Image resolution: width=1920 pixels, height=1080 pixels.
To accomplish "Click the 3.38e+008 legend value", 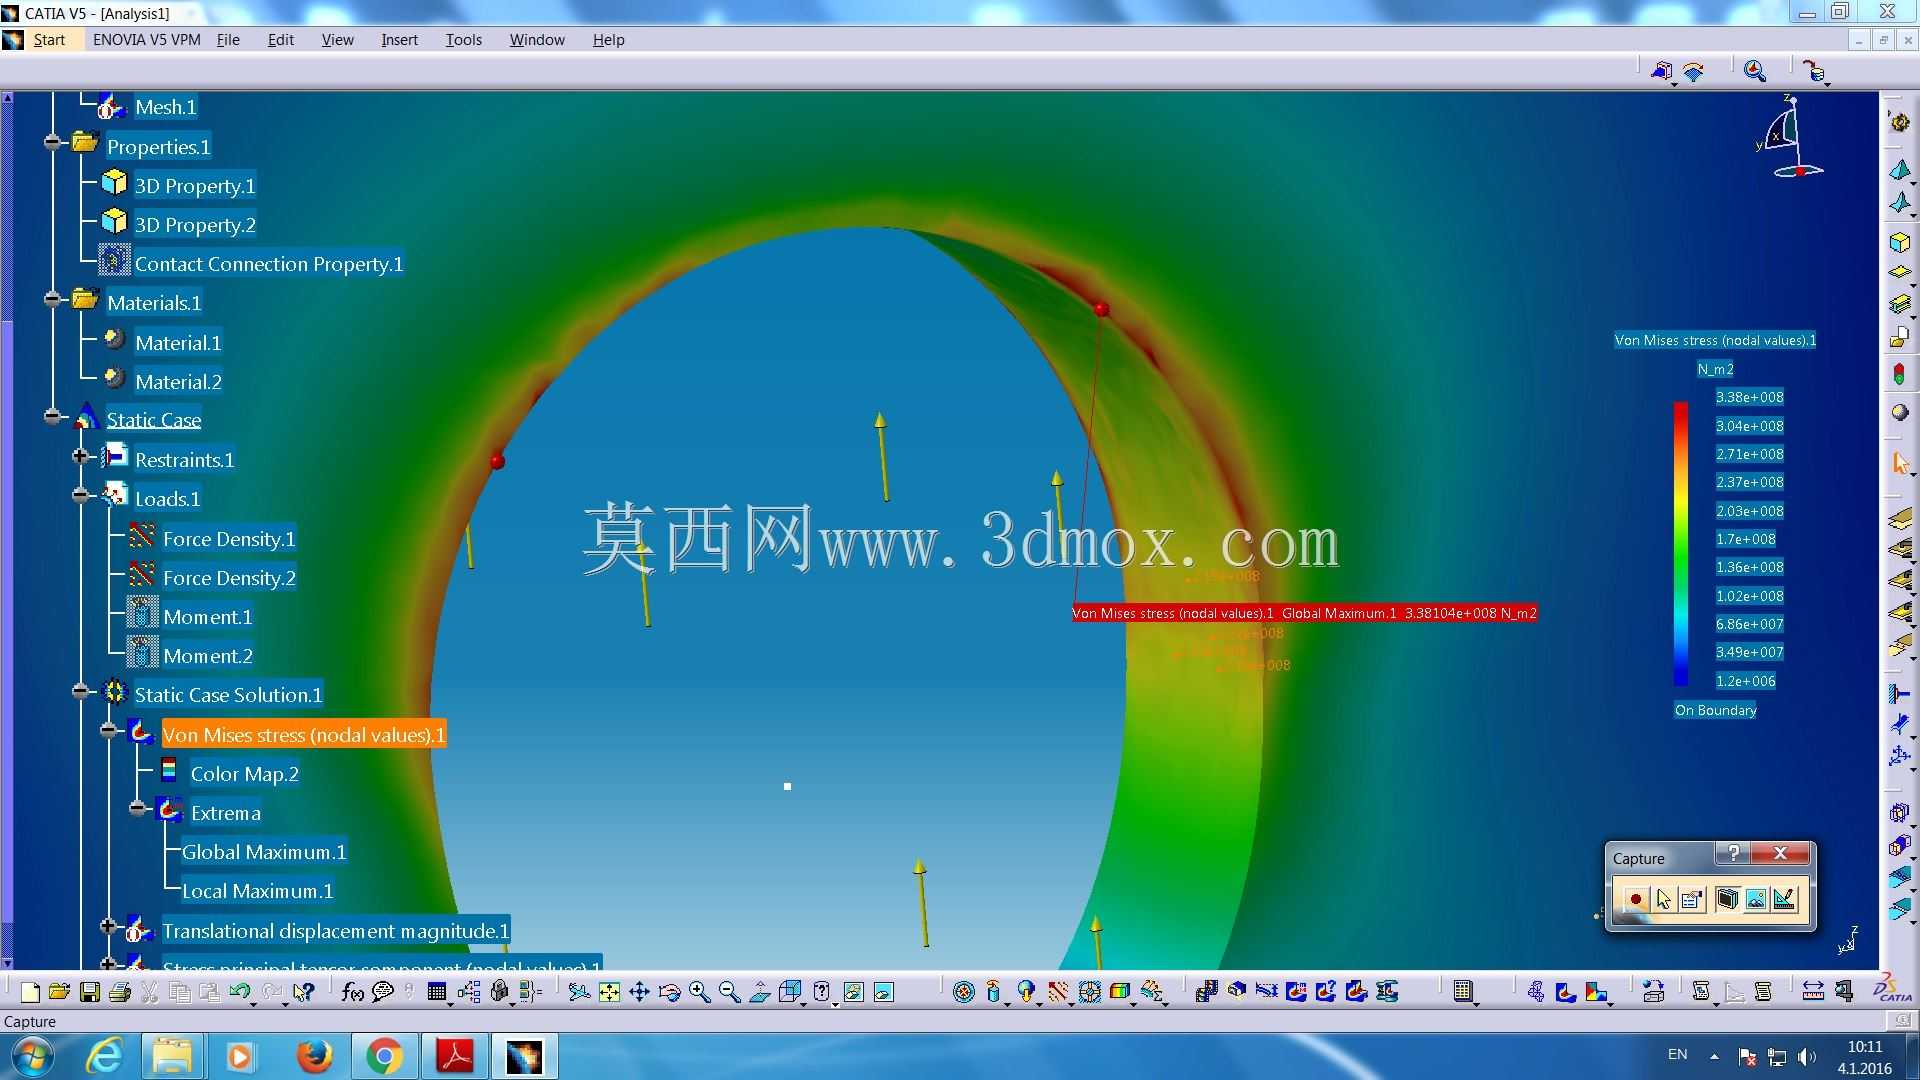I will coord(1750,397).
